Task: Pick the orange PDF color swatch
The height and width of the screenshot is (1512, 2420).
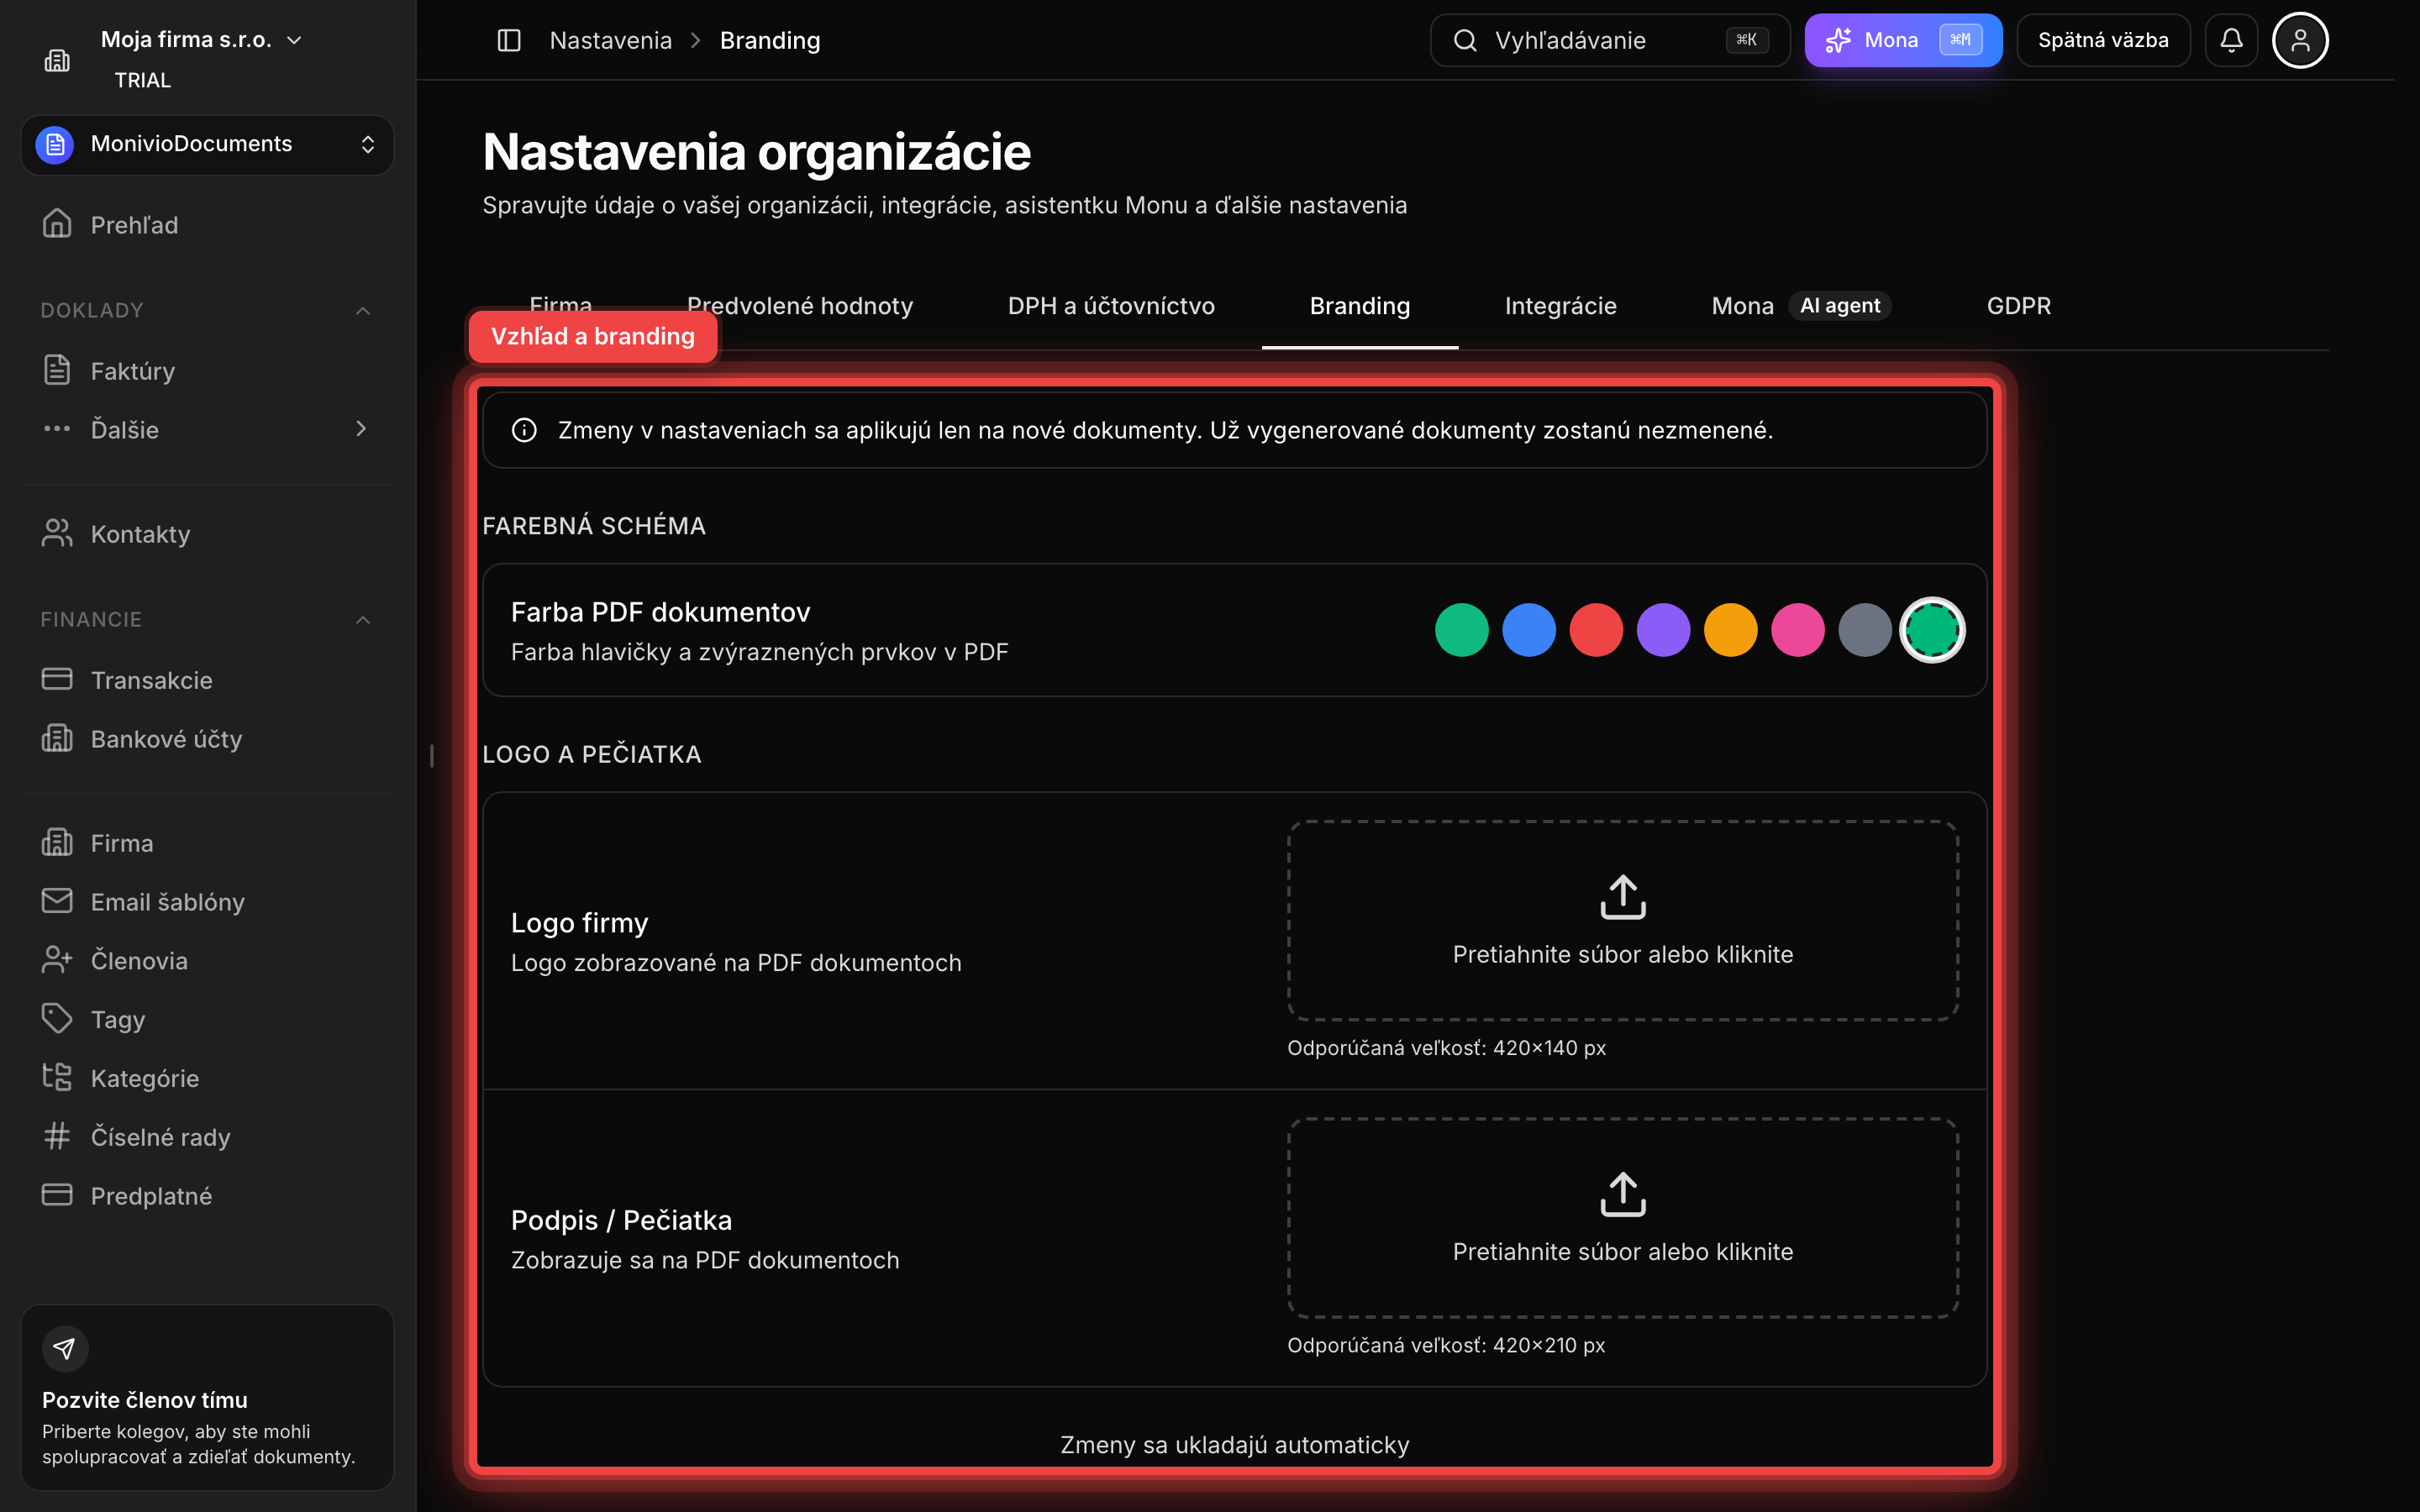Action: tap(1730, 630)
